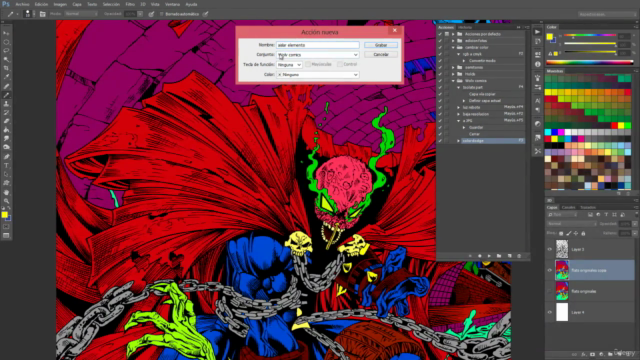Select Layer 3 thumbnail
This screenshot has width=640, height=360.
pyautogui.click(x=562, y=249)
